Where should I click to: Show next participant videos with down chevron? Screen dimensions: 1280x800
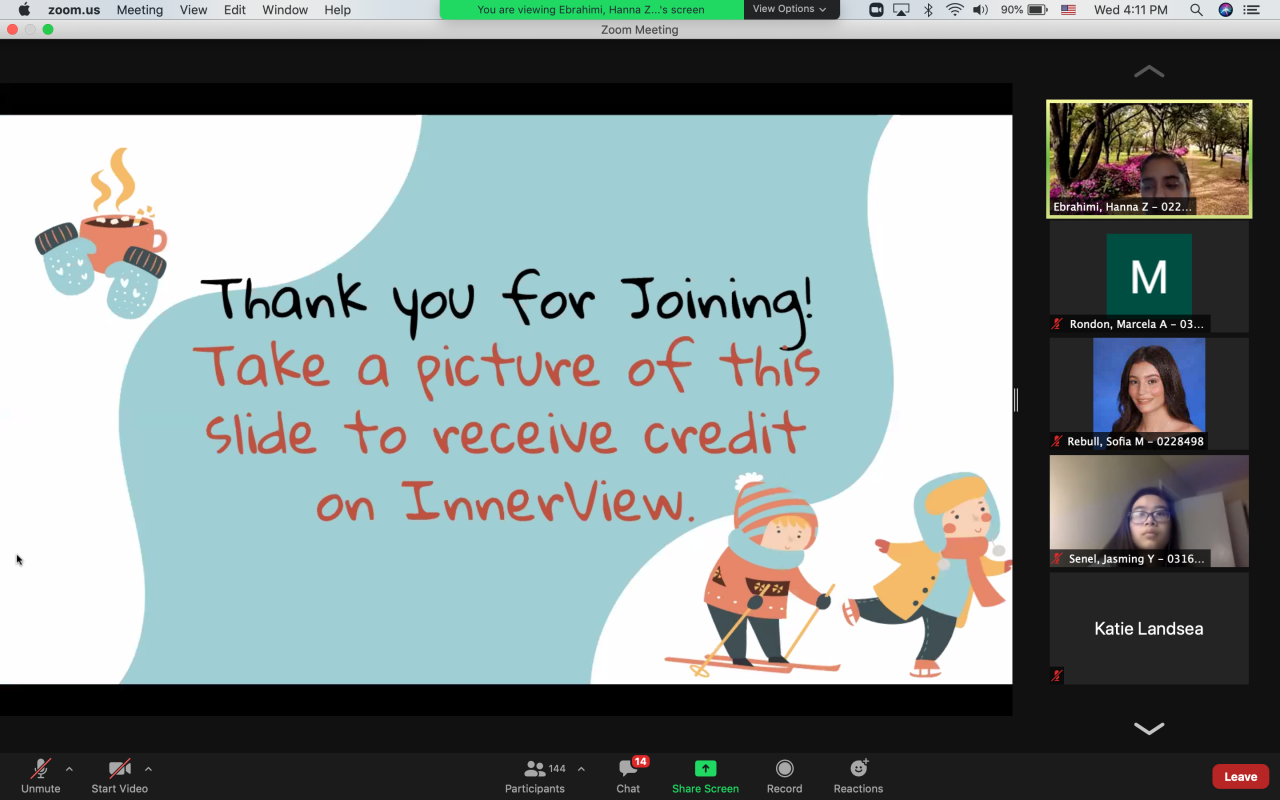click(x=1149, y=728)
